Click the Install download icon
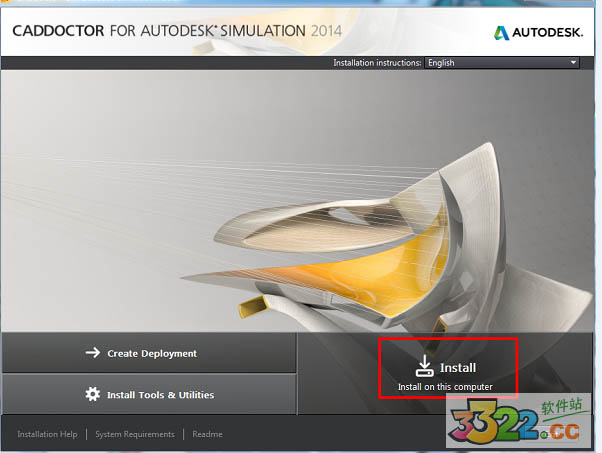 [425, 366]
